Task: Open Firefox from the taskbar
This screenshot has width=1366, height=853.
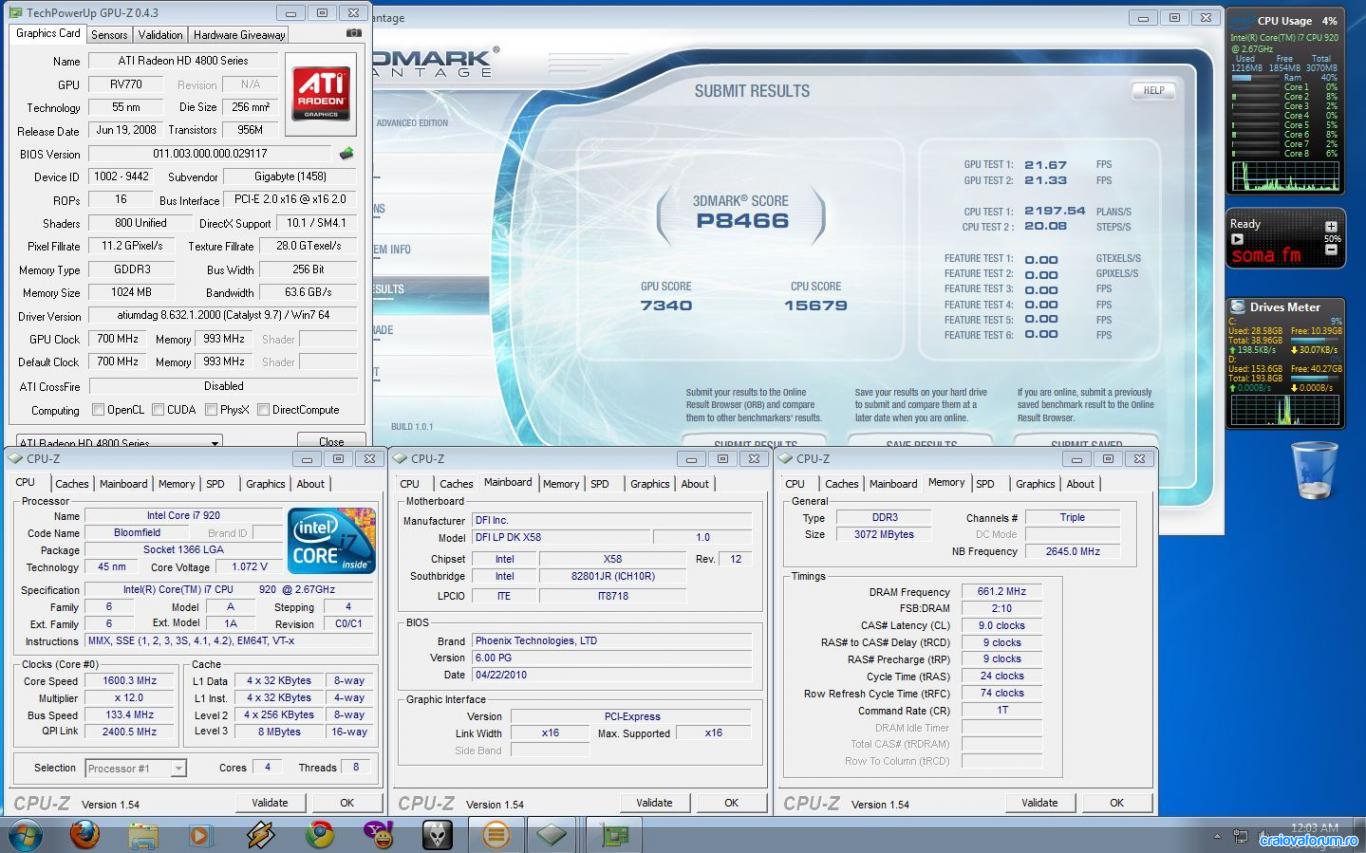Action: [85, 833]
